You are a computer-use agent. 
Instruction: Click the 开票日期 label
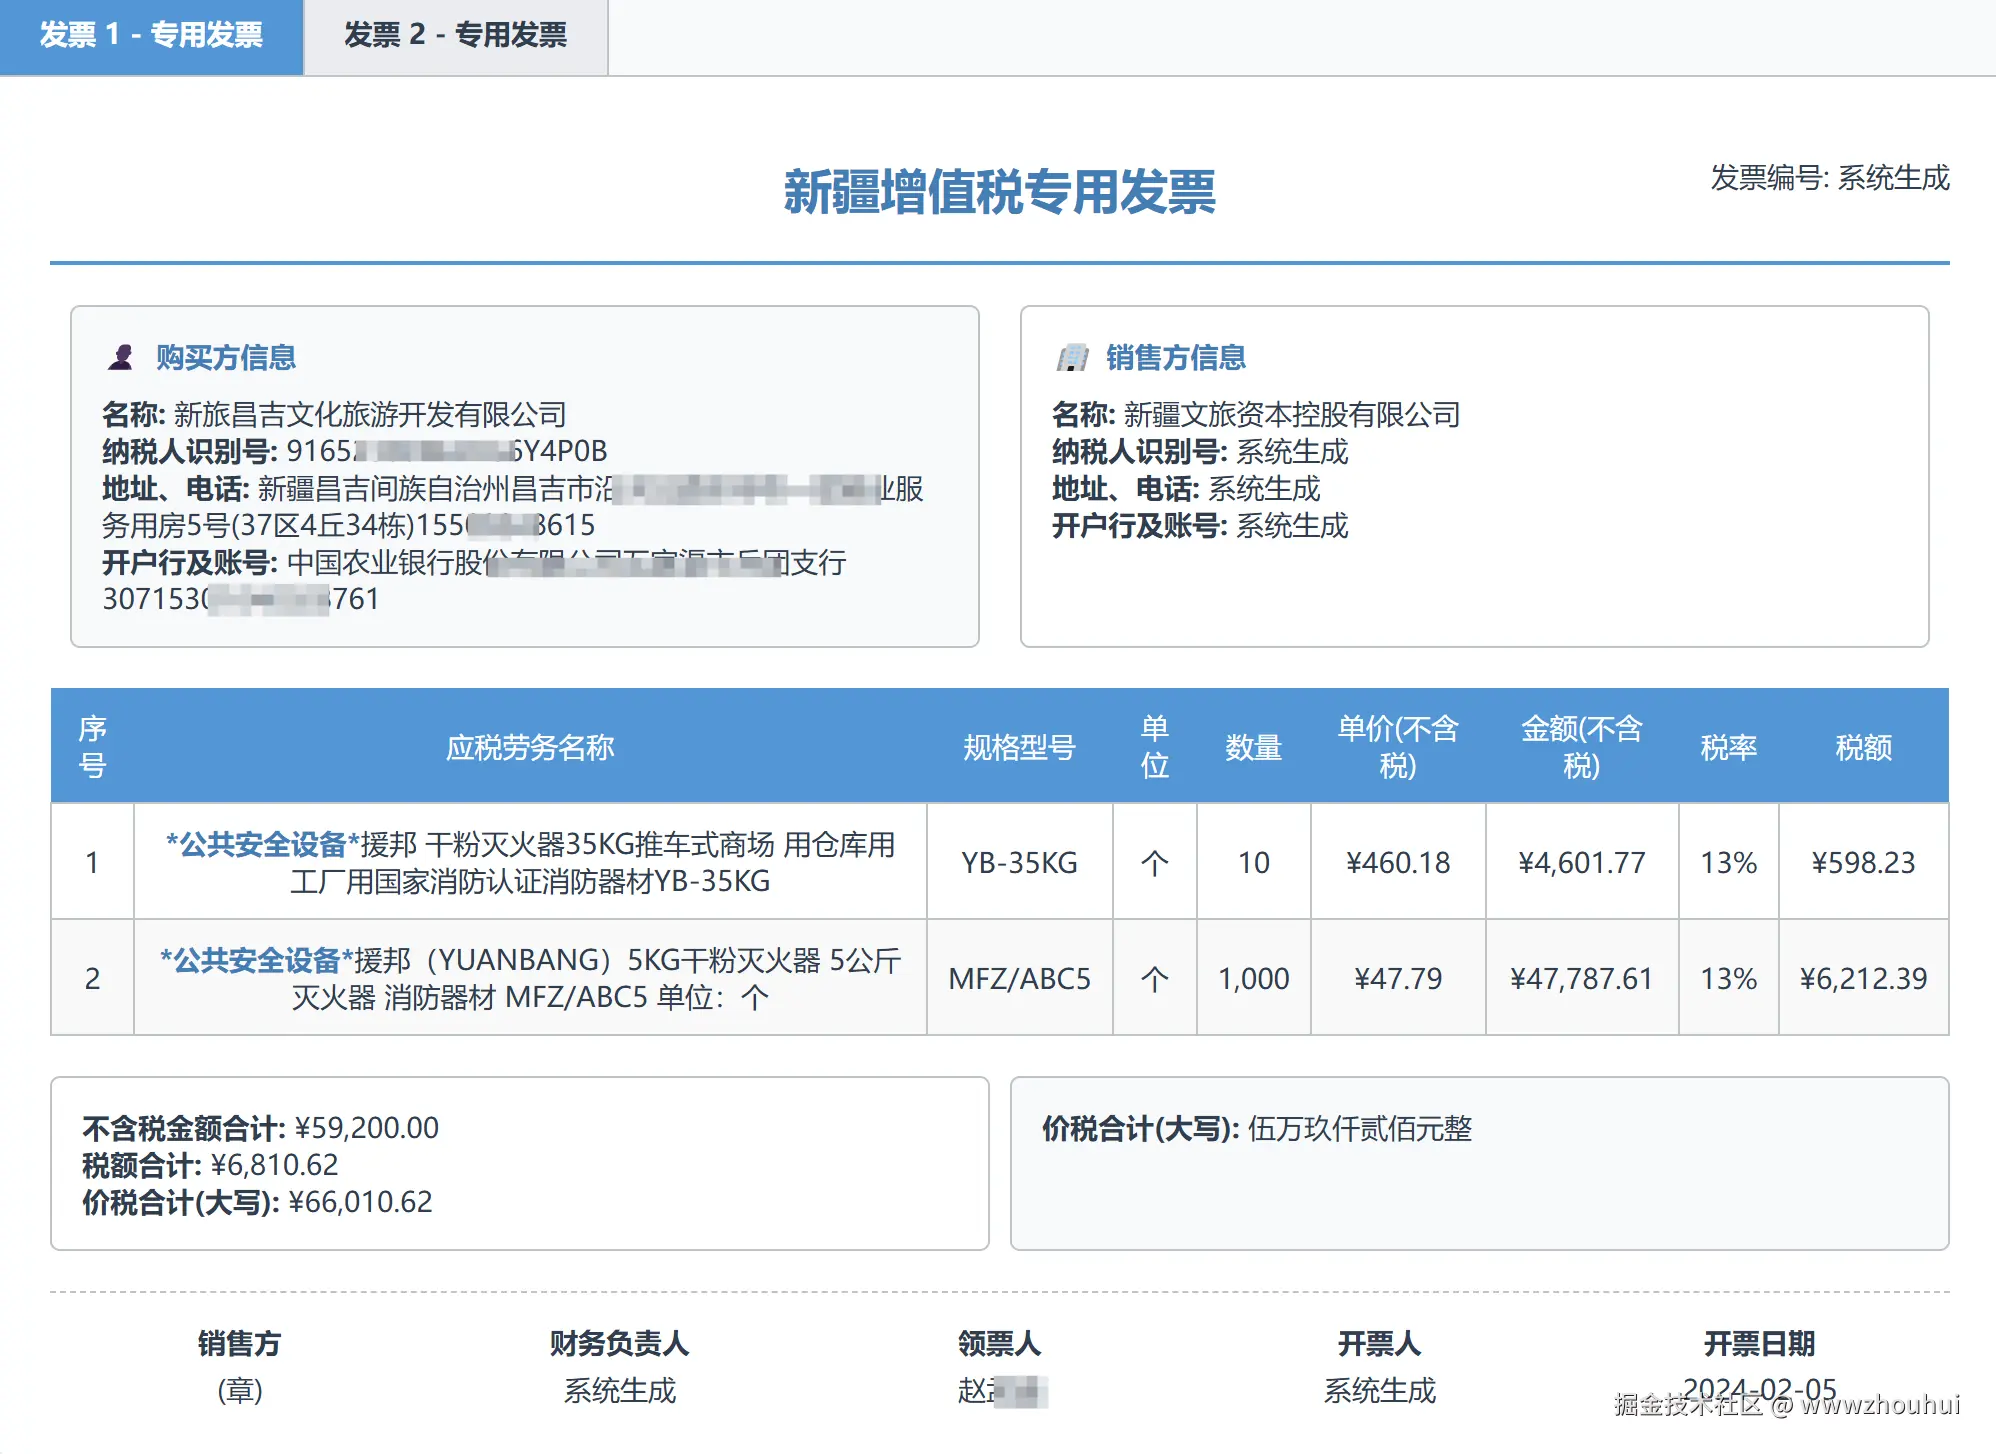[x=1759, y=1343]
